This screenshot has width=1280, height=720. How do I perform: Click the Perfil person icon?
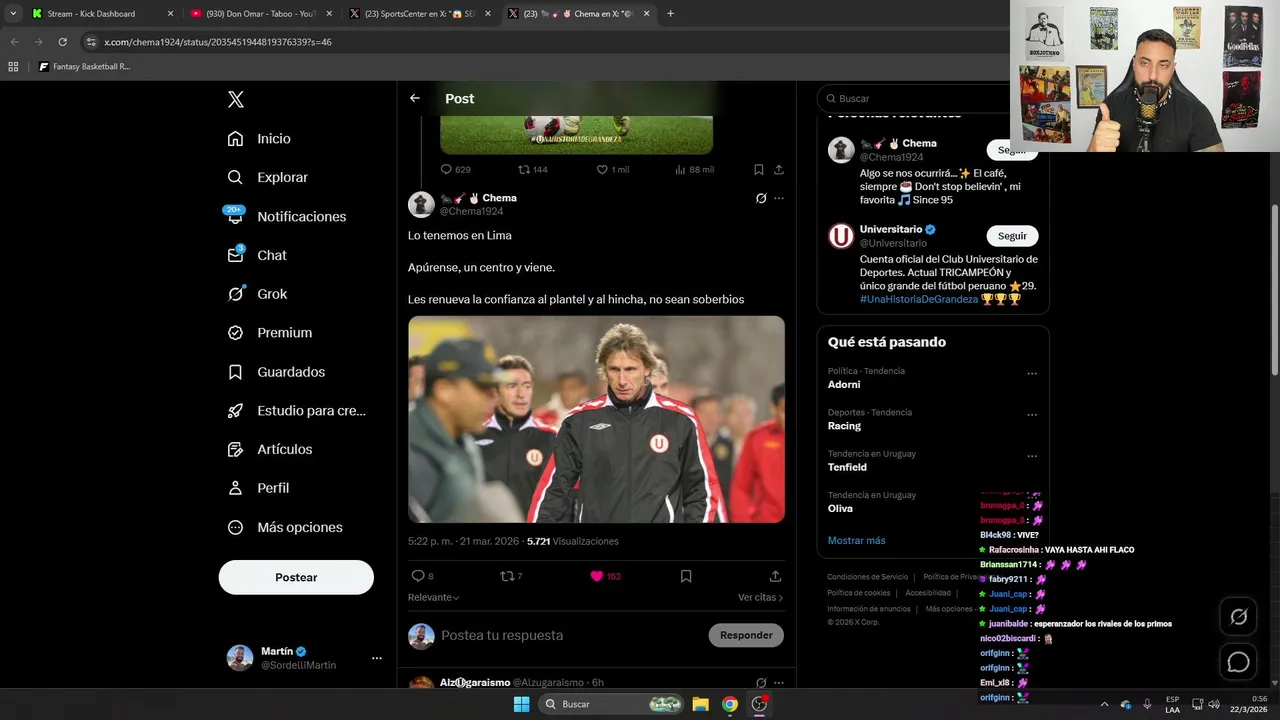235,488
